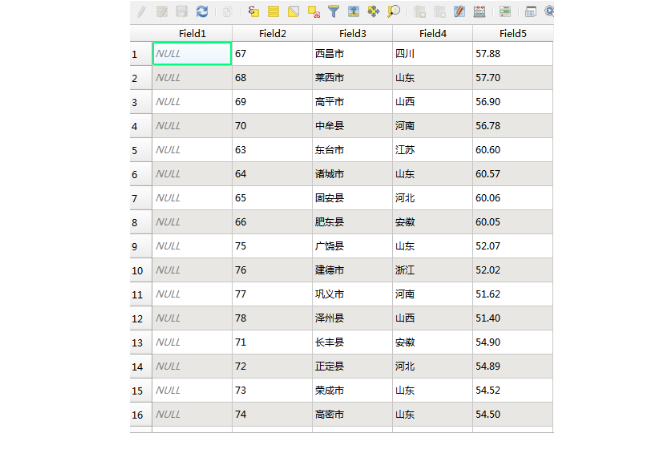670x452 pixels.
Task: Click the cell 东台市
Action: pos(353,150)
